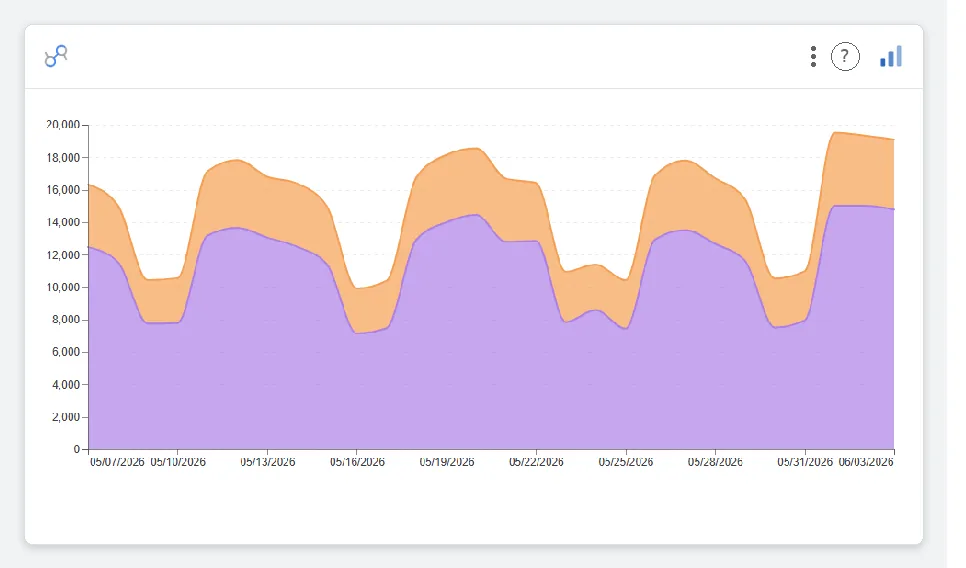This screenshot has width=966, height=568.
Task: Click the 05/19/2026 date label
Action: 447,462
